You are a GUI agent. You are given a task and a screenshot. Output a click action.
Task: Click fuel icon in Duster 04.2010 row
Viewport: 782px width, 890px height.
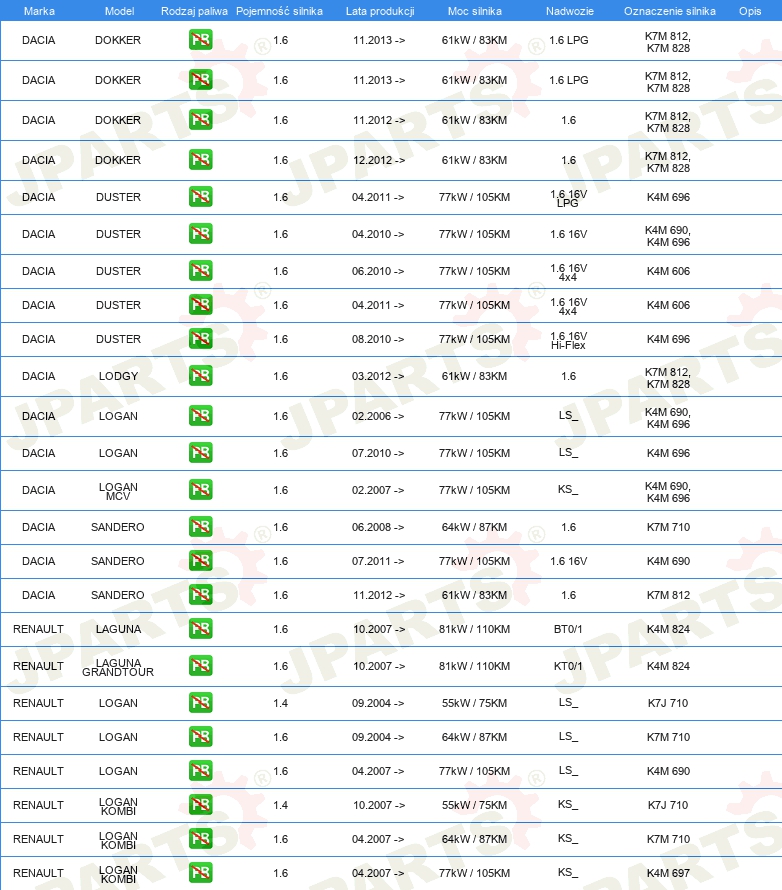tap(200, 234)
